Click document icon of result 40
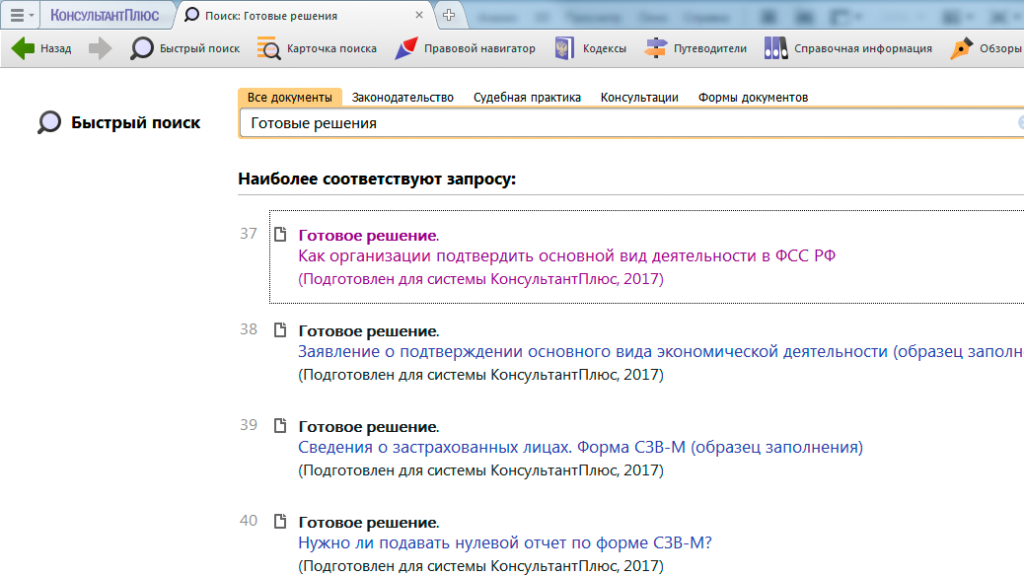1024x576 pixels. [280, 521]
